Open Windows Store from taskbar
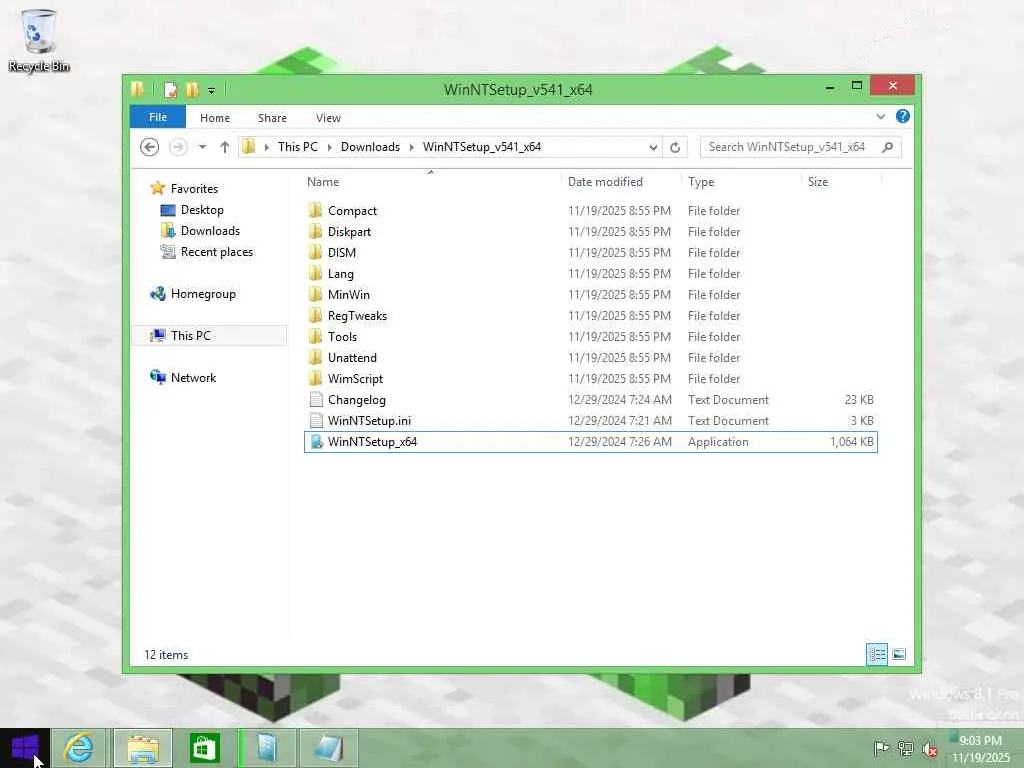 pos(204,748)
